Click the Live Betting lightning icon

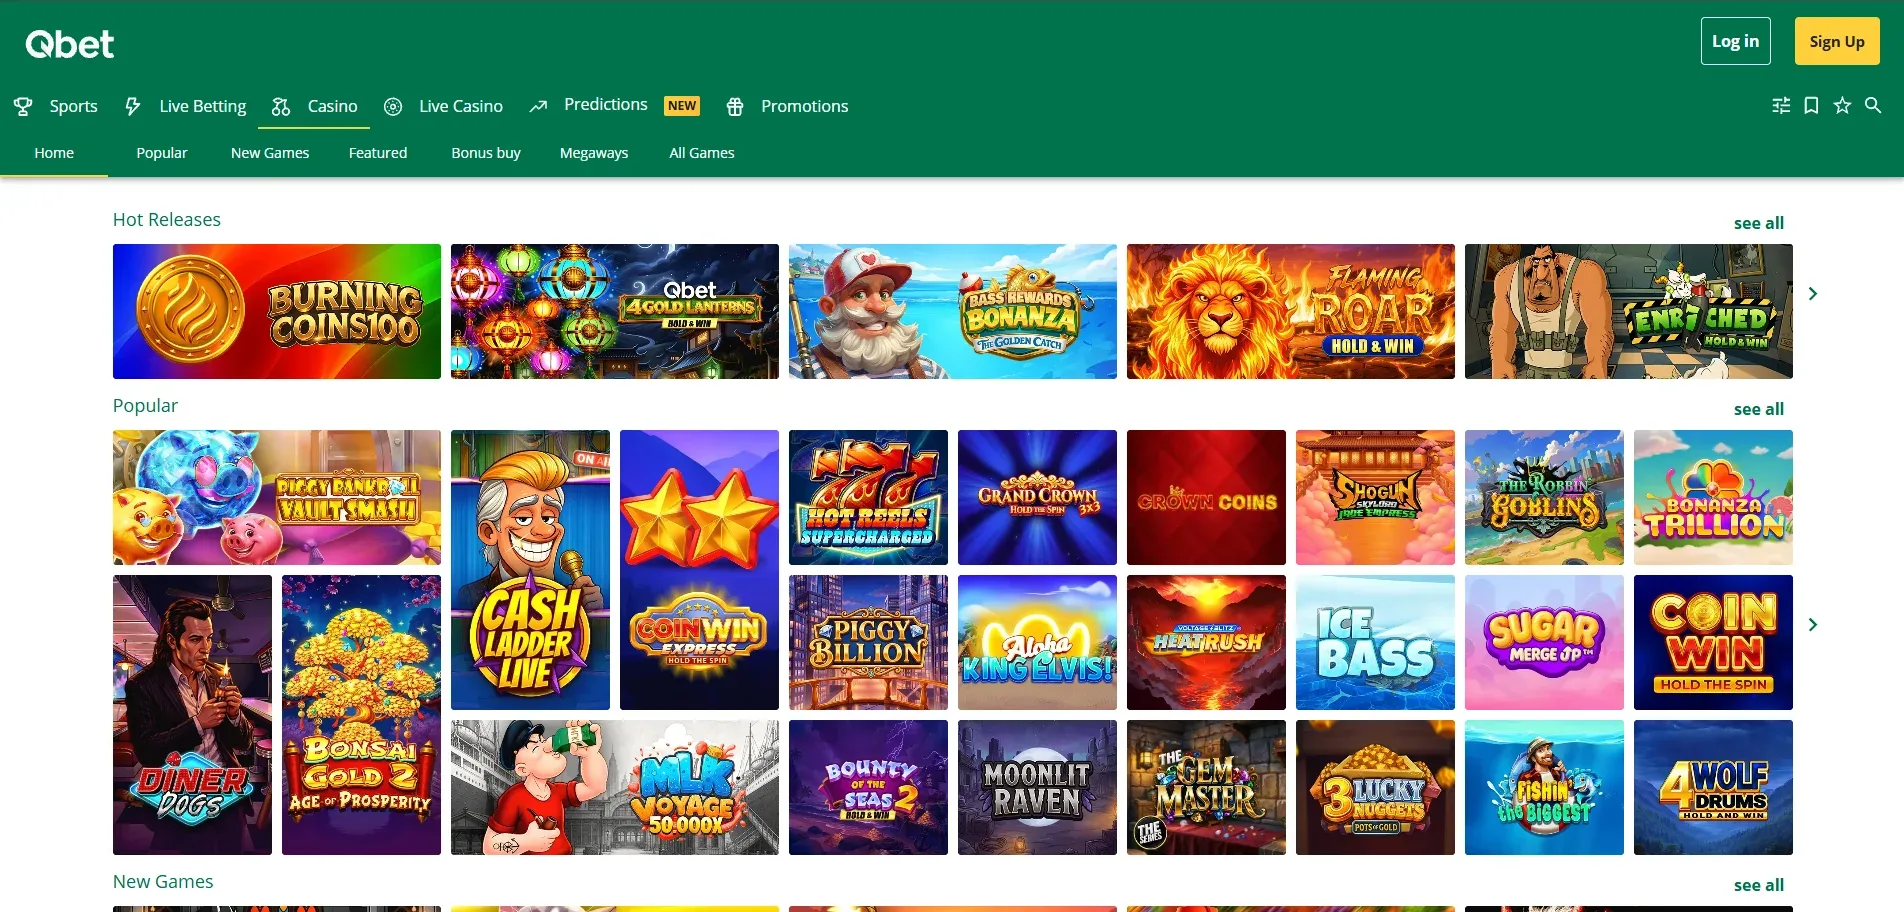point(132,106)
